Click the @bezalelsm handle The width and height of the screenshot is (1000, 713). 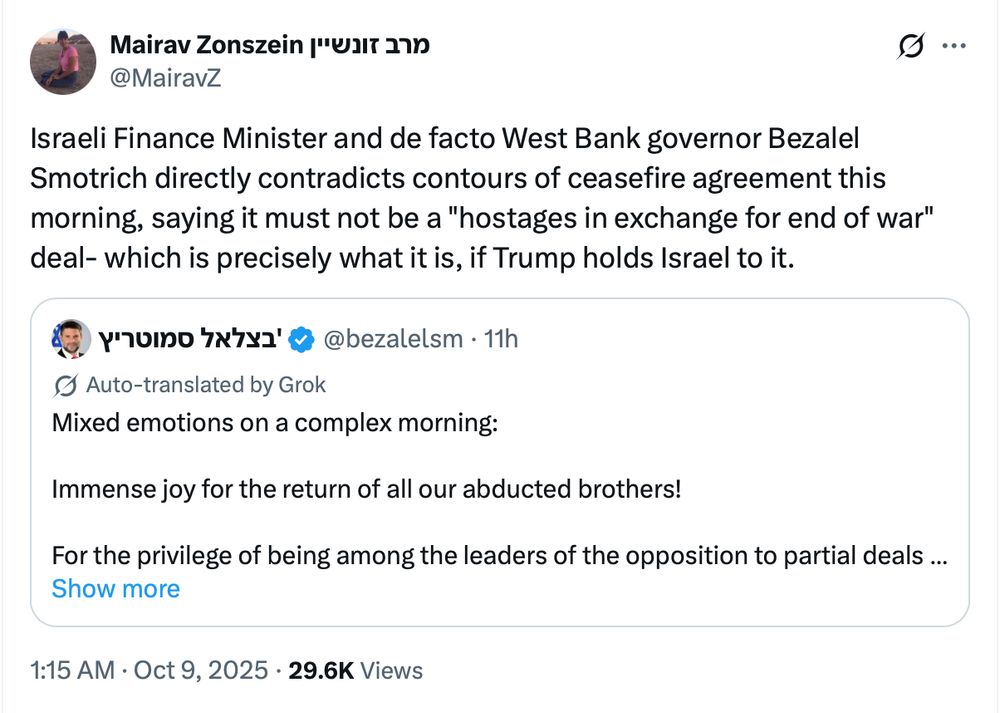(x=392, y=340)
